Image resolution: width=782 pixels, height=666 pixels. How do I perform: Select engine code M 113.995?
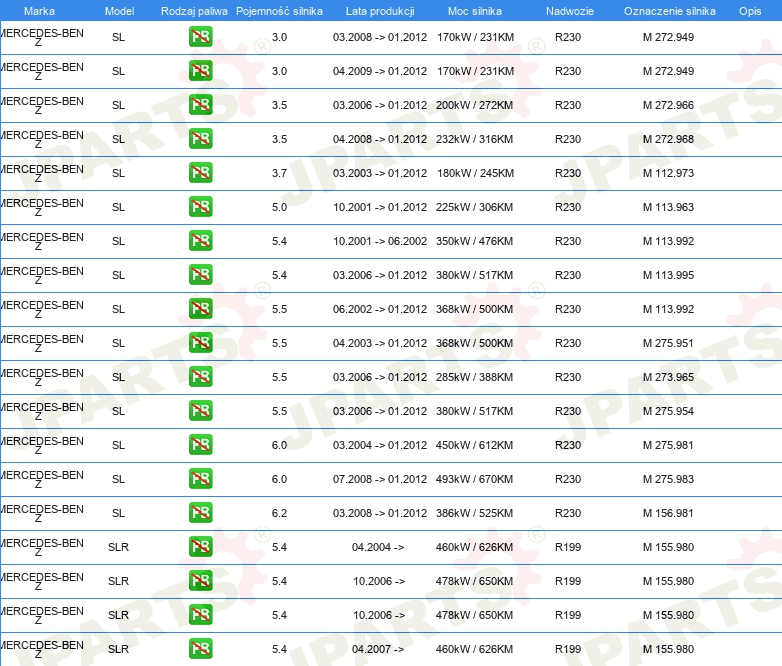point(668,275)
